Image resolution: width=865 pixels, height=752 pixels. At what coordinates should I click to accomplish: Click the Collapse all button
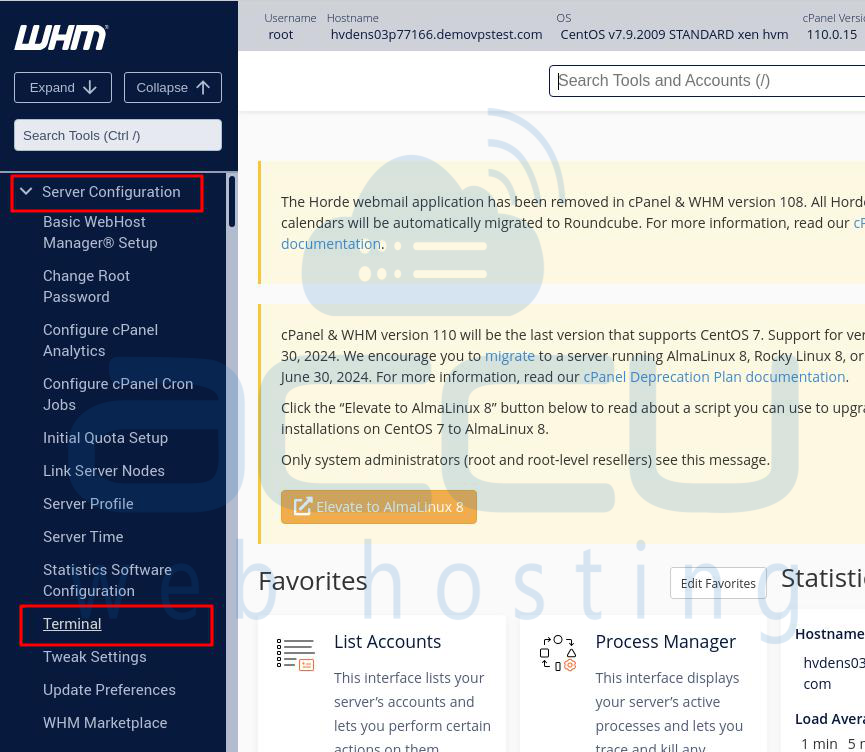173,87
